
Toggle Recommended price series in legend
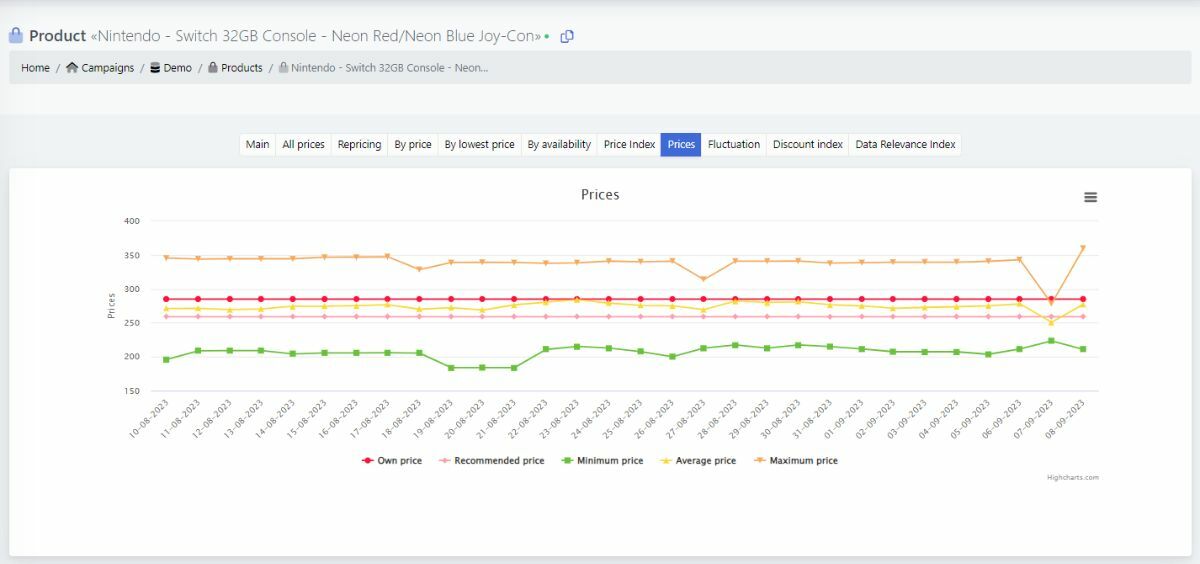(x=492, y=461)
